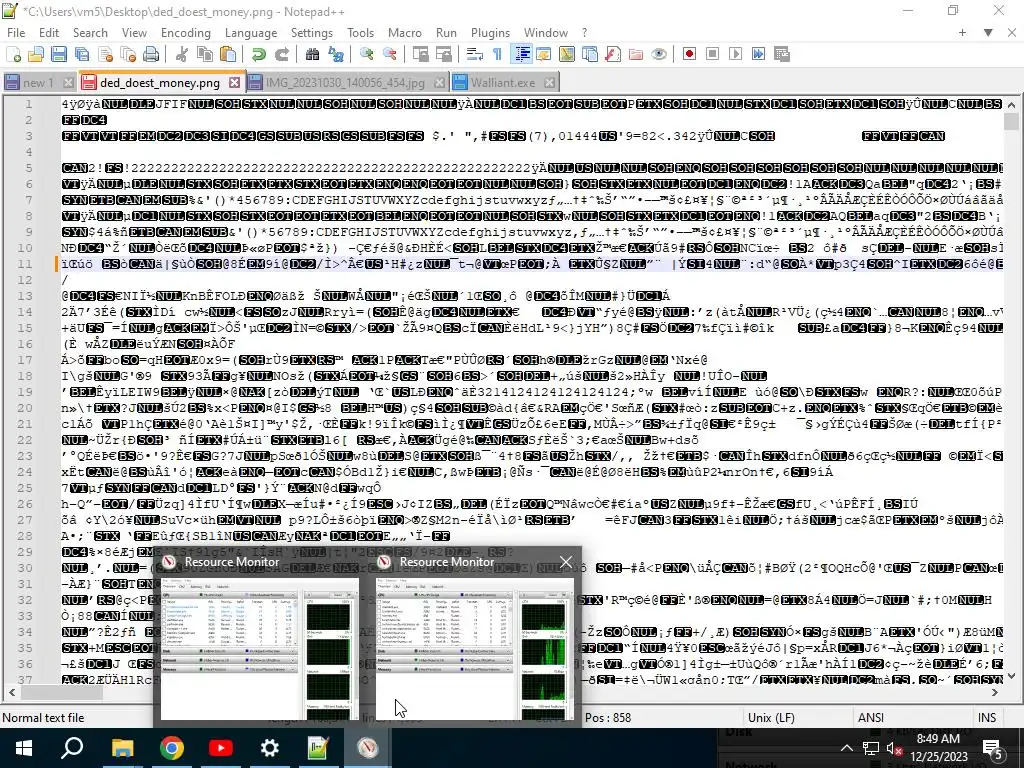Screen dimensions: 1024x768
Task: Open the Edit menu
Action: coord(49,33)
